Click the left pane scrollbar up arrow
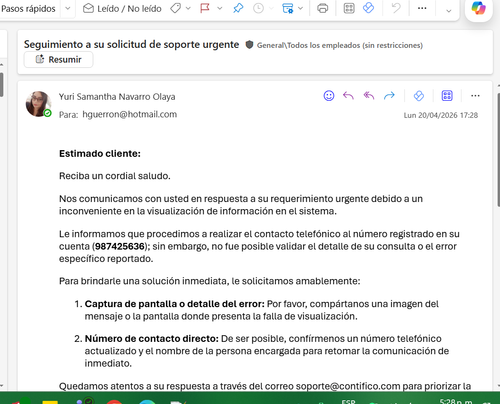Image resolution: width=500 pixels, height=404 pixels. (1, 64)
